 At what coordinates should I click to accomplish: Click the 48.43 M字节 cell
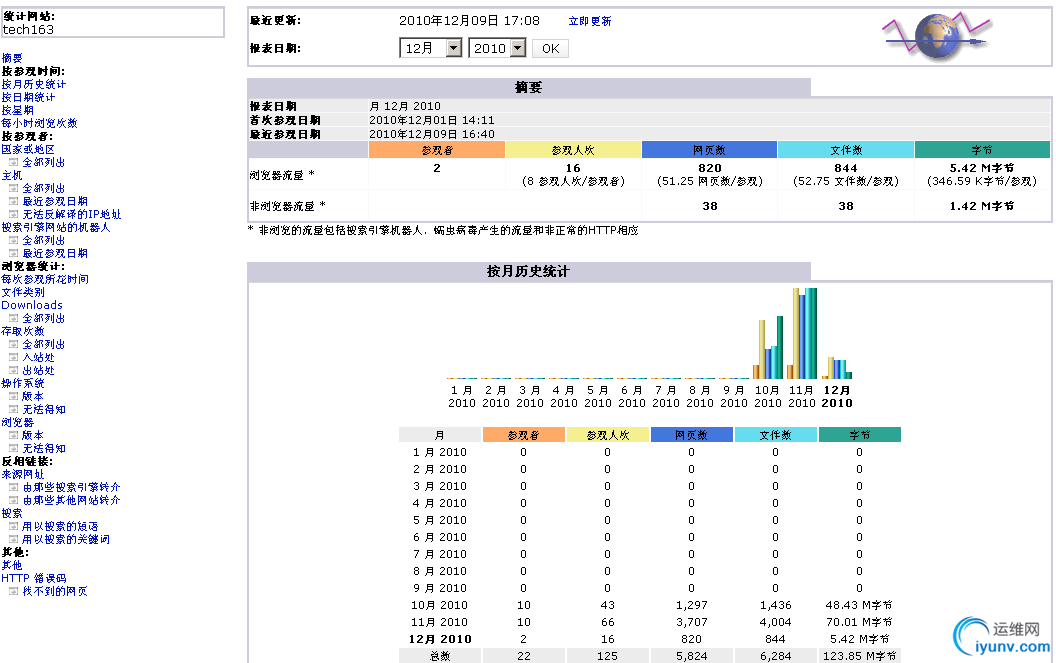(x=859, y=605)
